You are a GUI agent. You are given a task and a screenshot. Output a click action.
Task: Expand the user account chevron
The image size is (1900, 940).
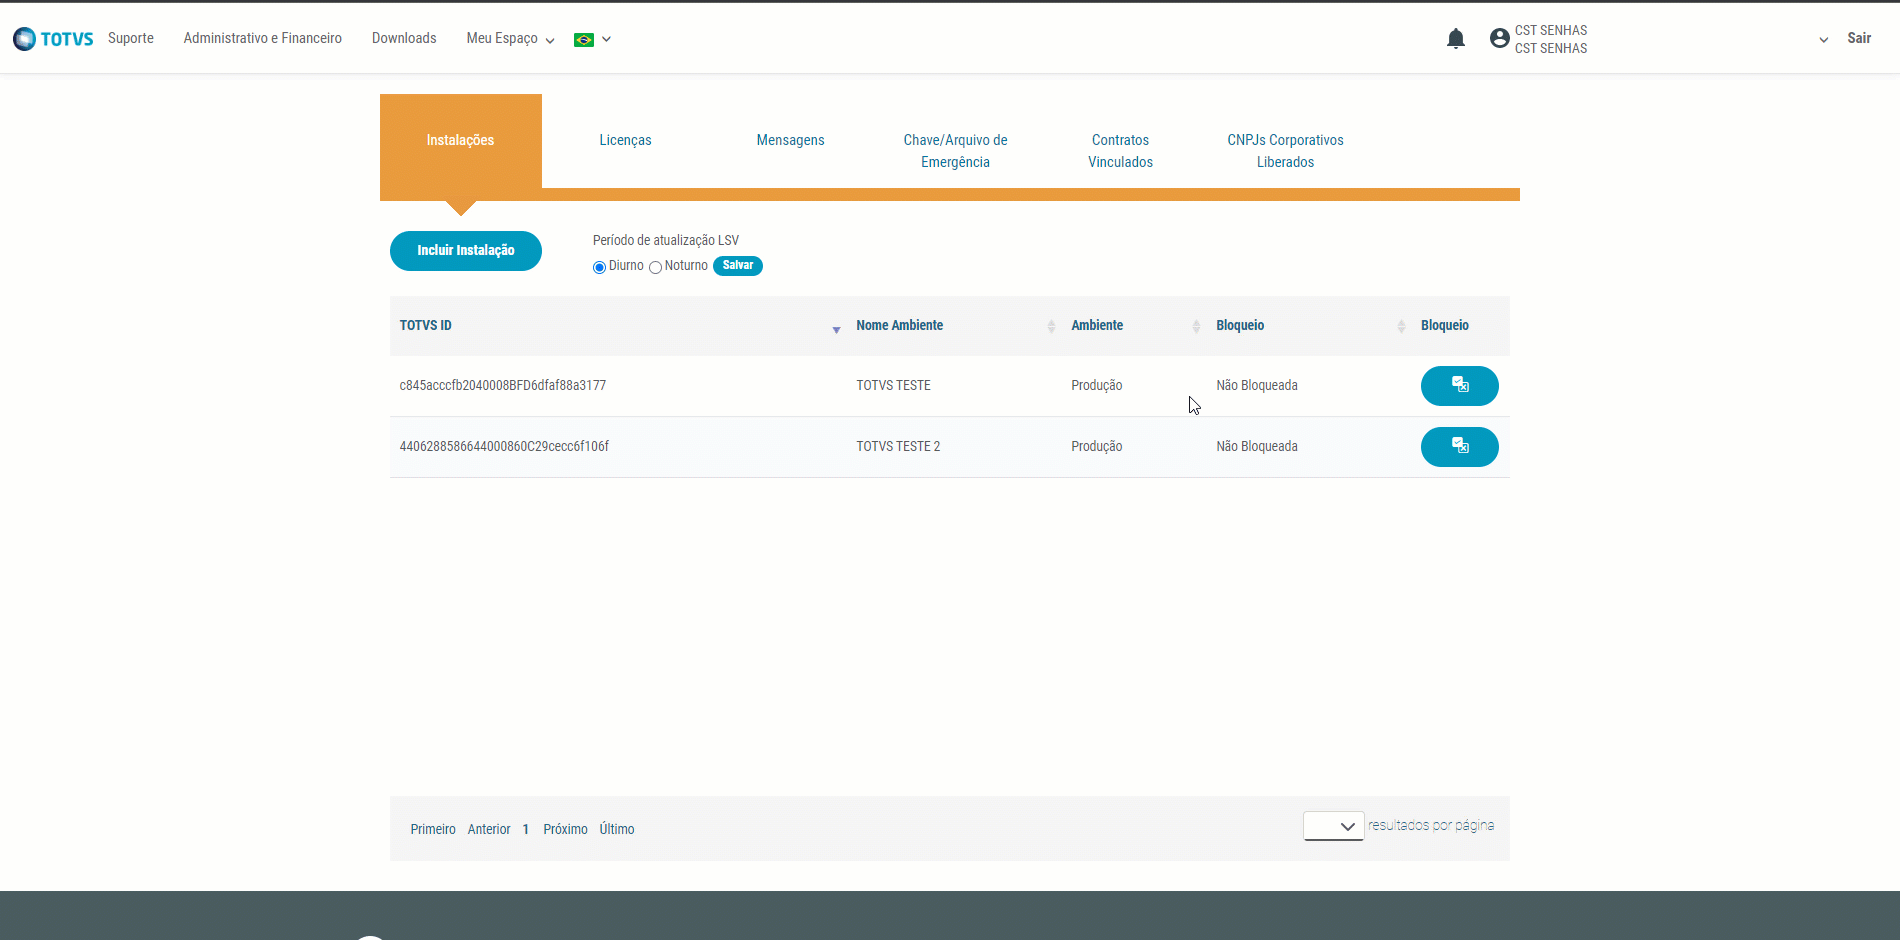(x=1823, y=40)
